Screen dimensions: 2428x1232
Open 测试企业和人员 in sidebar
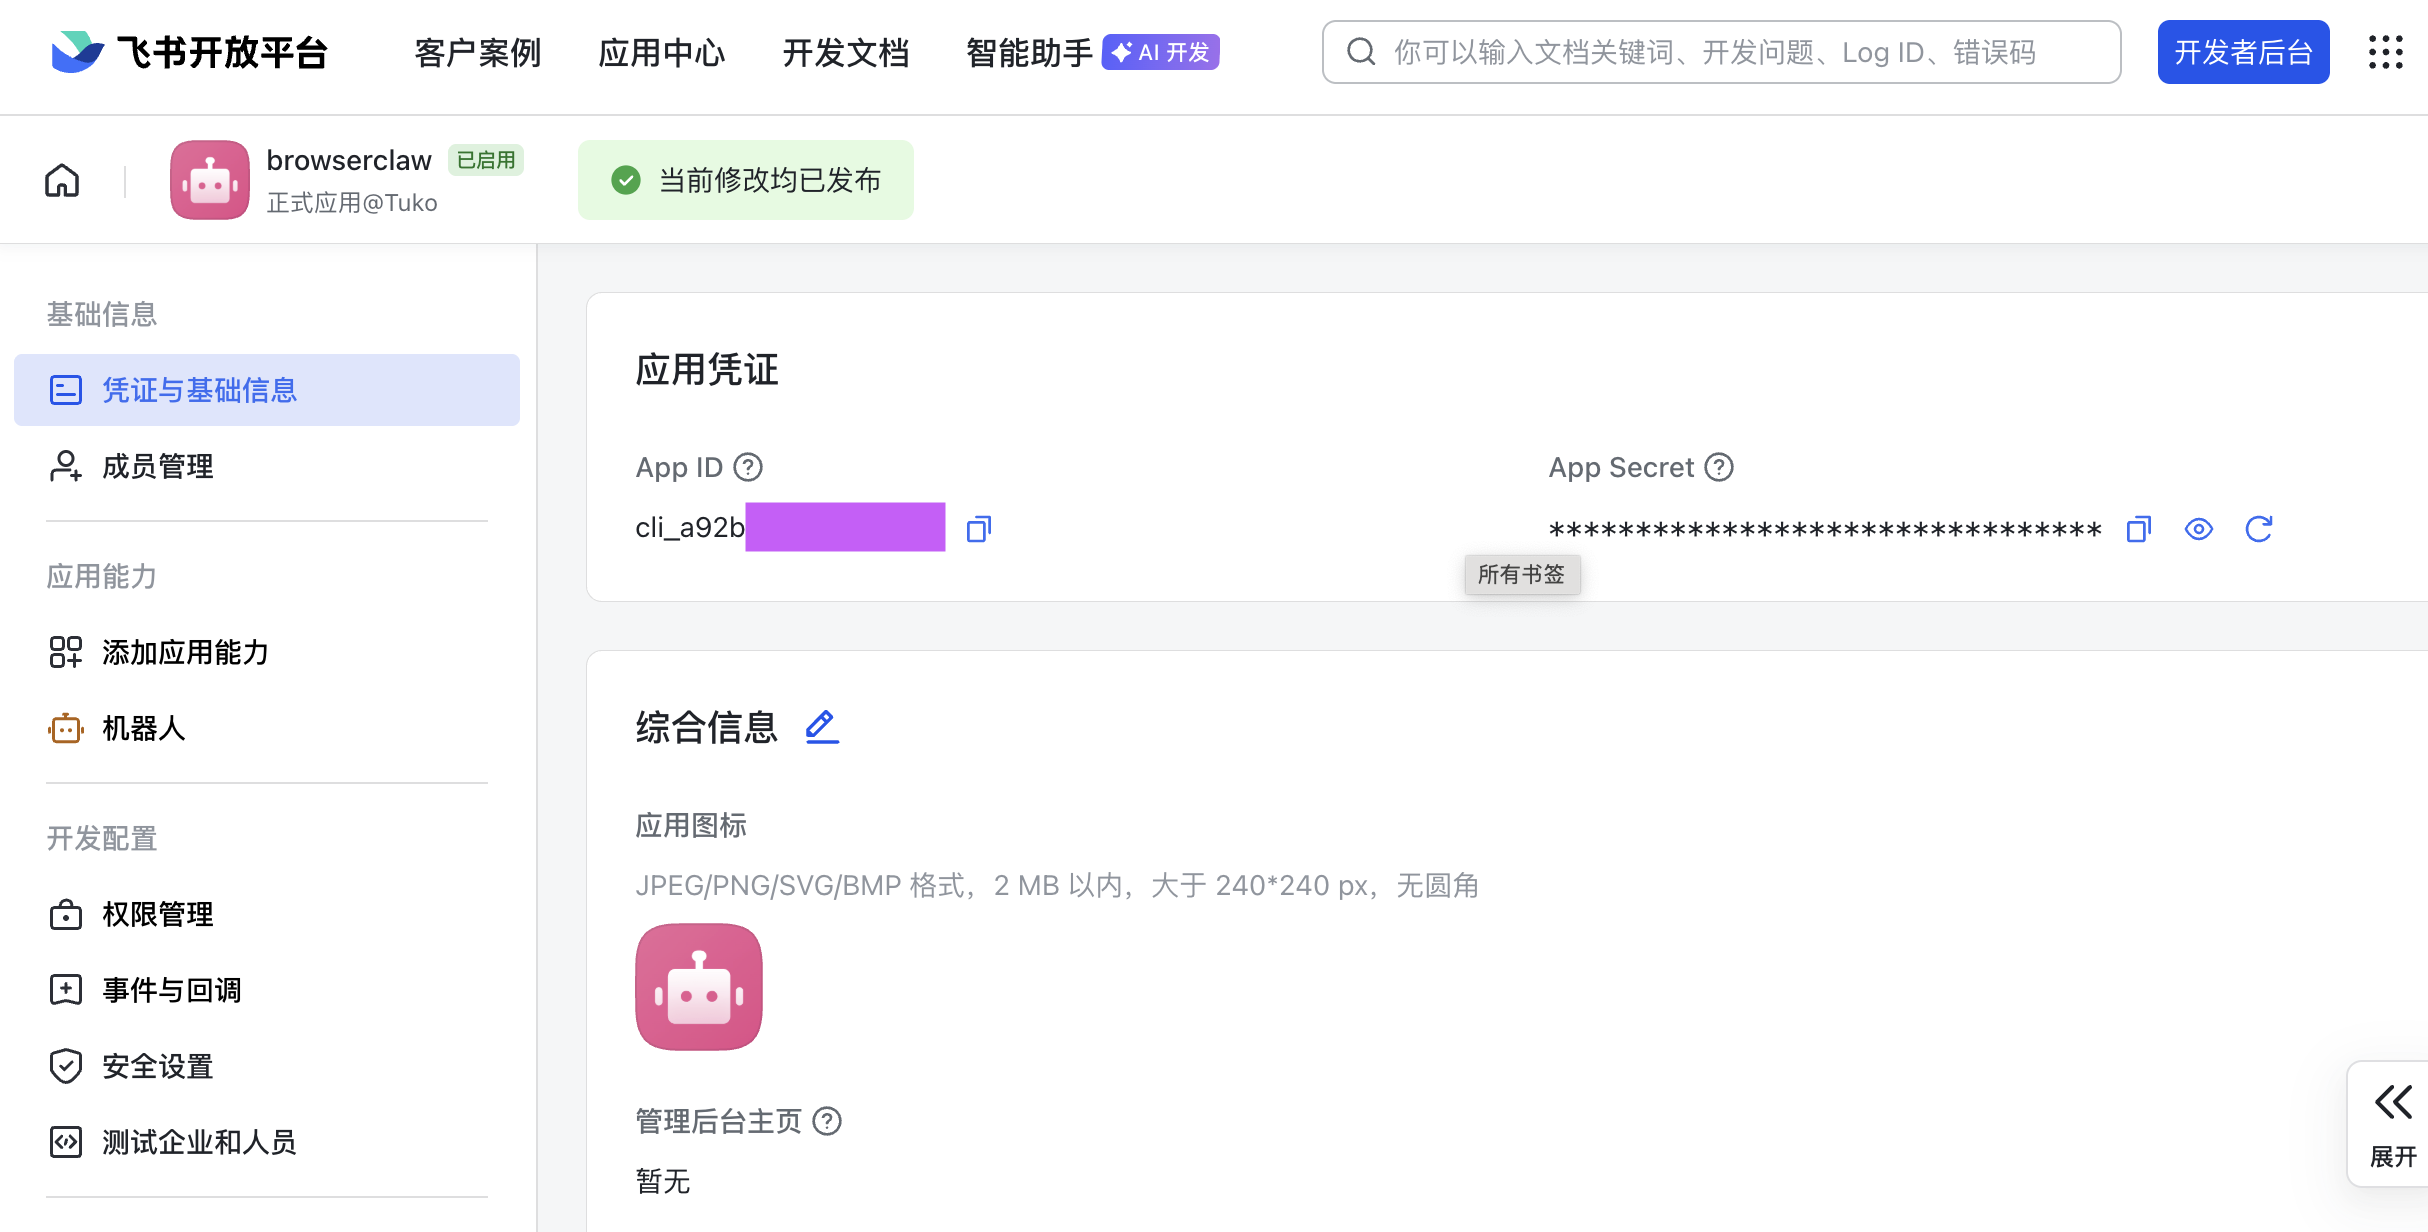coord(267,1142)
